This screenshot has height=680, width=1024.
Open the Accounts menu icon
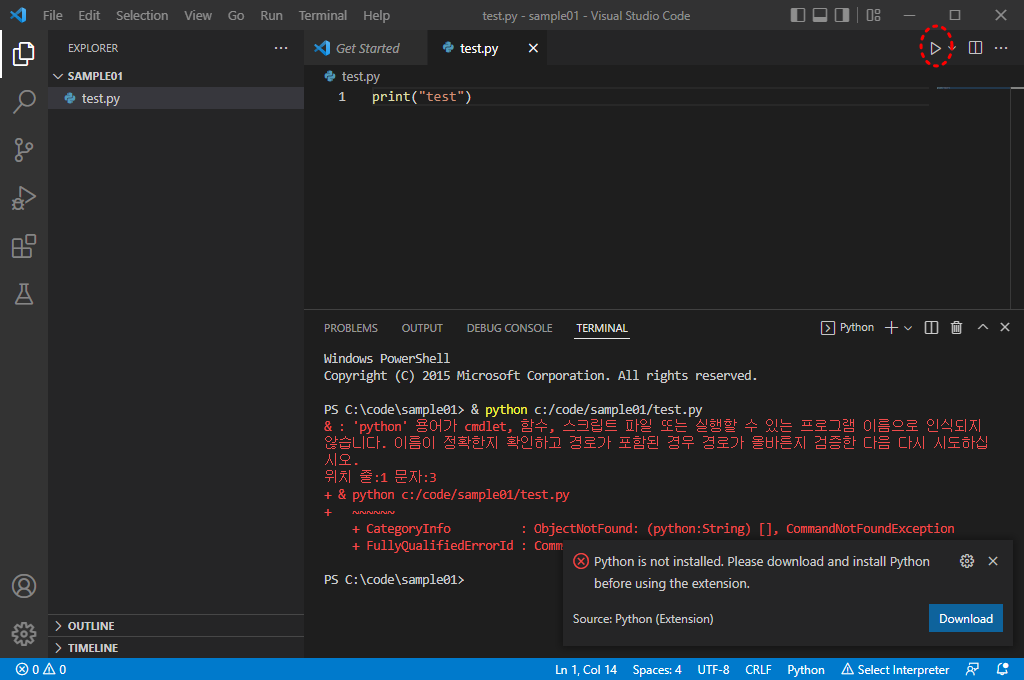pyautogui.click(x=24, y=586)
